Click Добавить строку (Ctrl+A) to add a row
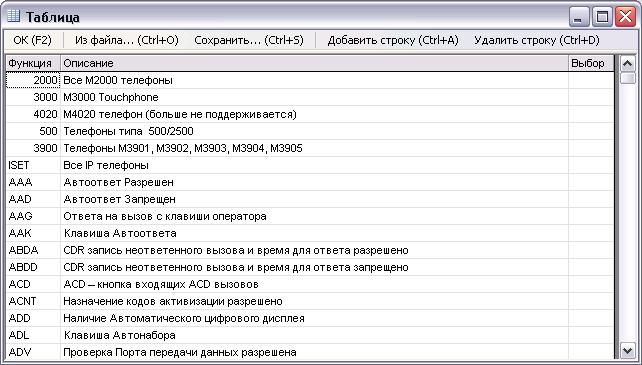This screenshot has height=365, width=642. click(393, 40)
